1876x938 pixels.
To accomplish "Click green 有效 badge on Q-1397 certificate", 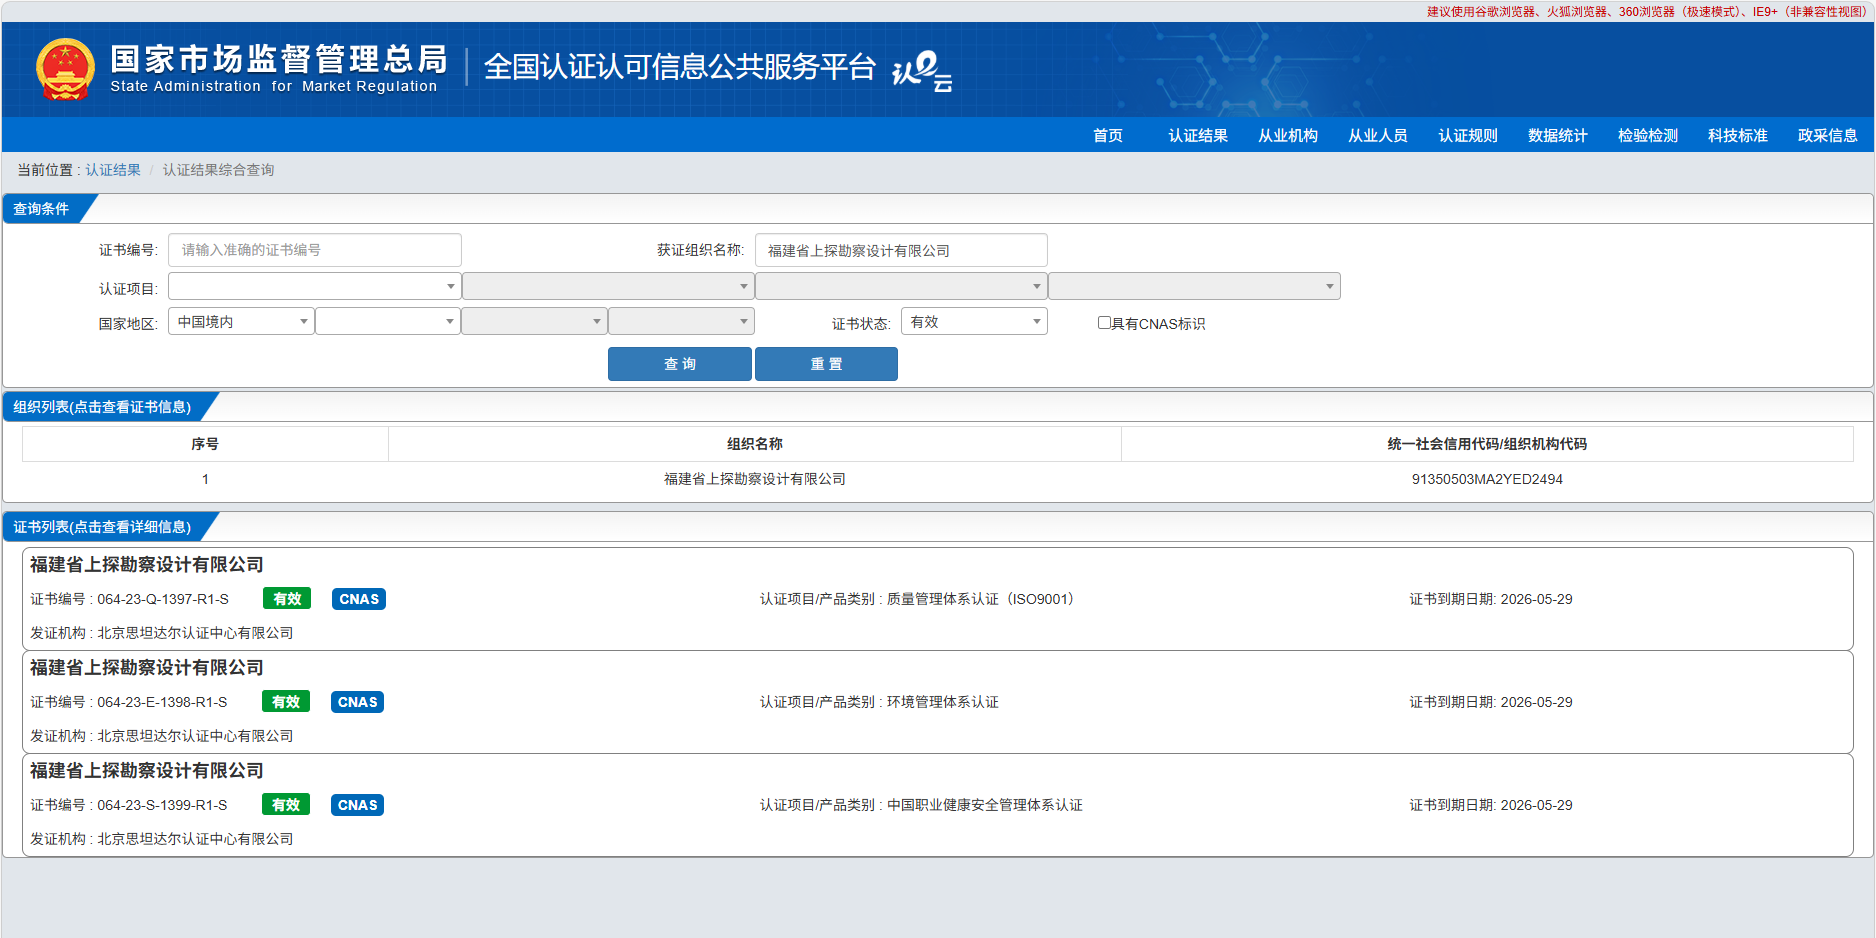I will pos(287,599).
